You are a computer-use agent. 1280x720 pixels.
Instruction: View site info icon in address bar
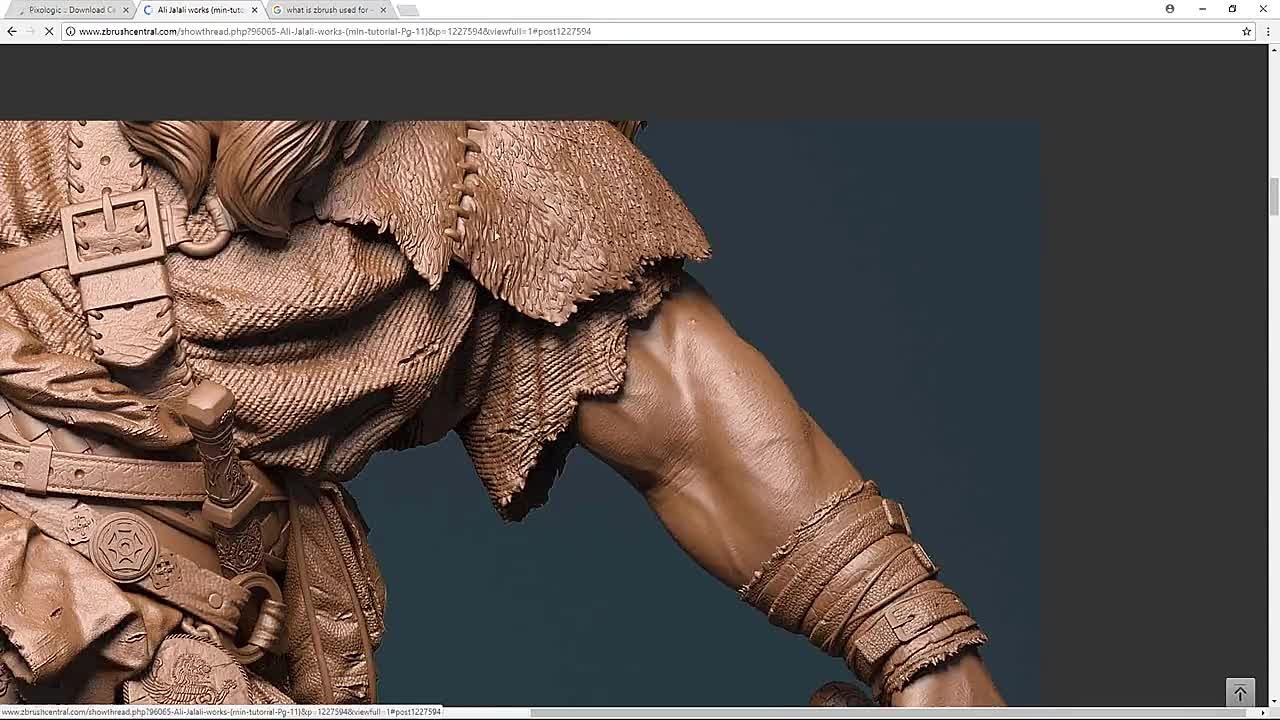[x=70, y=31]
